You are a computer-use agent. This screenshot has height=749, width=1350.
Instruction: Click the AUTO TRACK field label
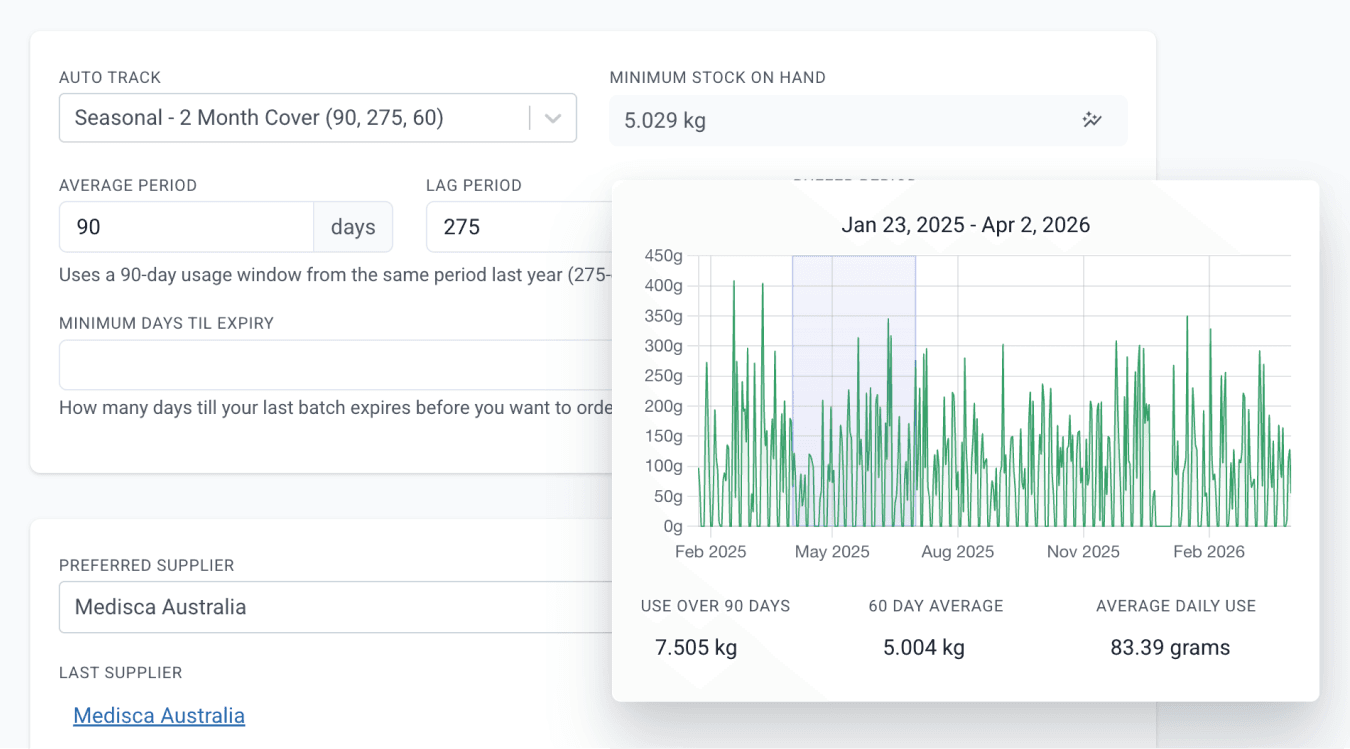pos(110,78)
